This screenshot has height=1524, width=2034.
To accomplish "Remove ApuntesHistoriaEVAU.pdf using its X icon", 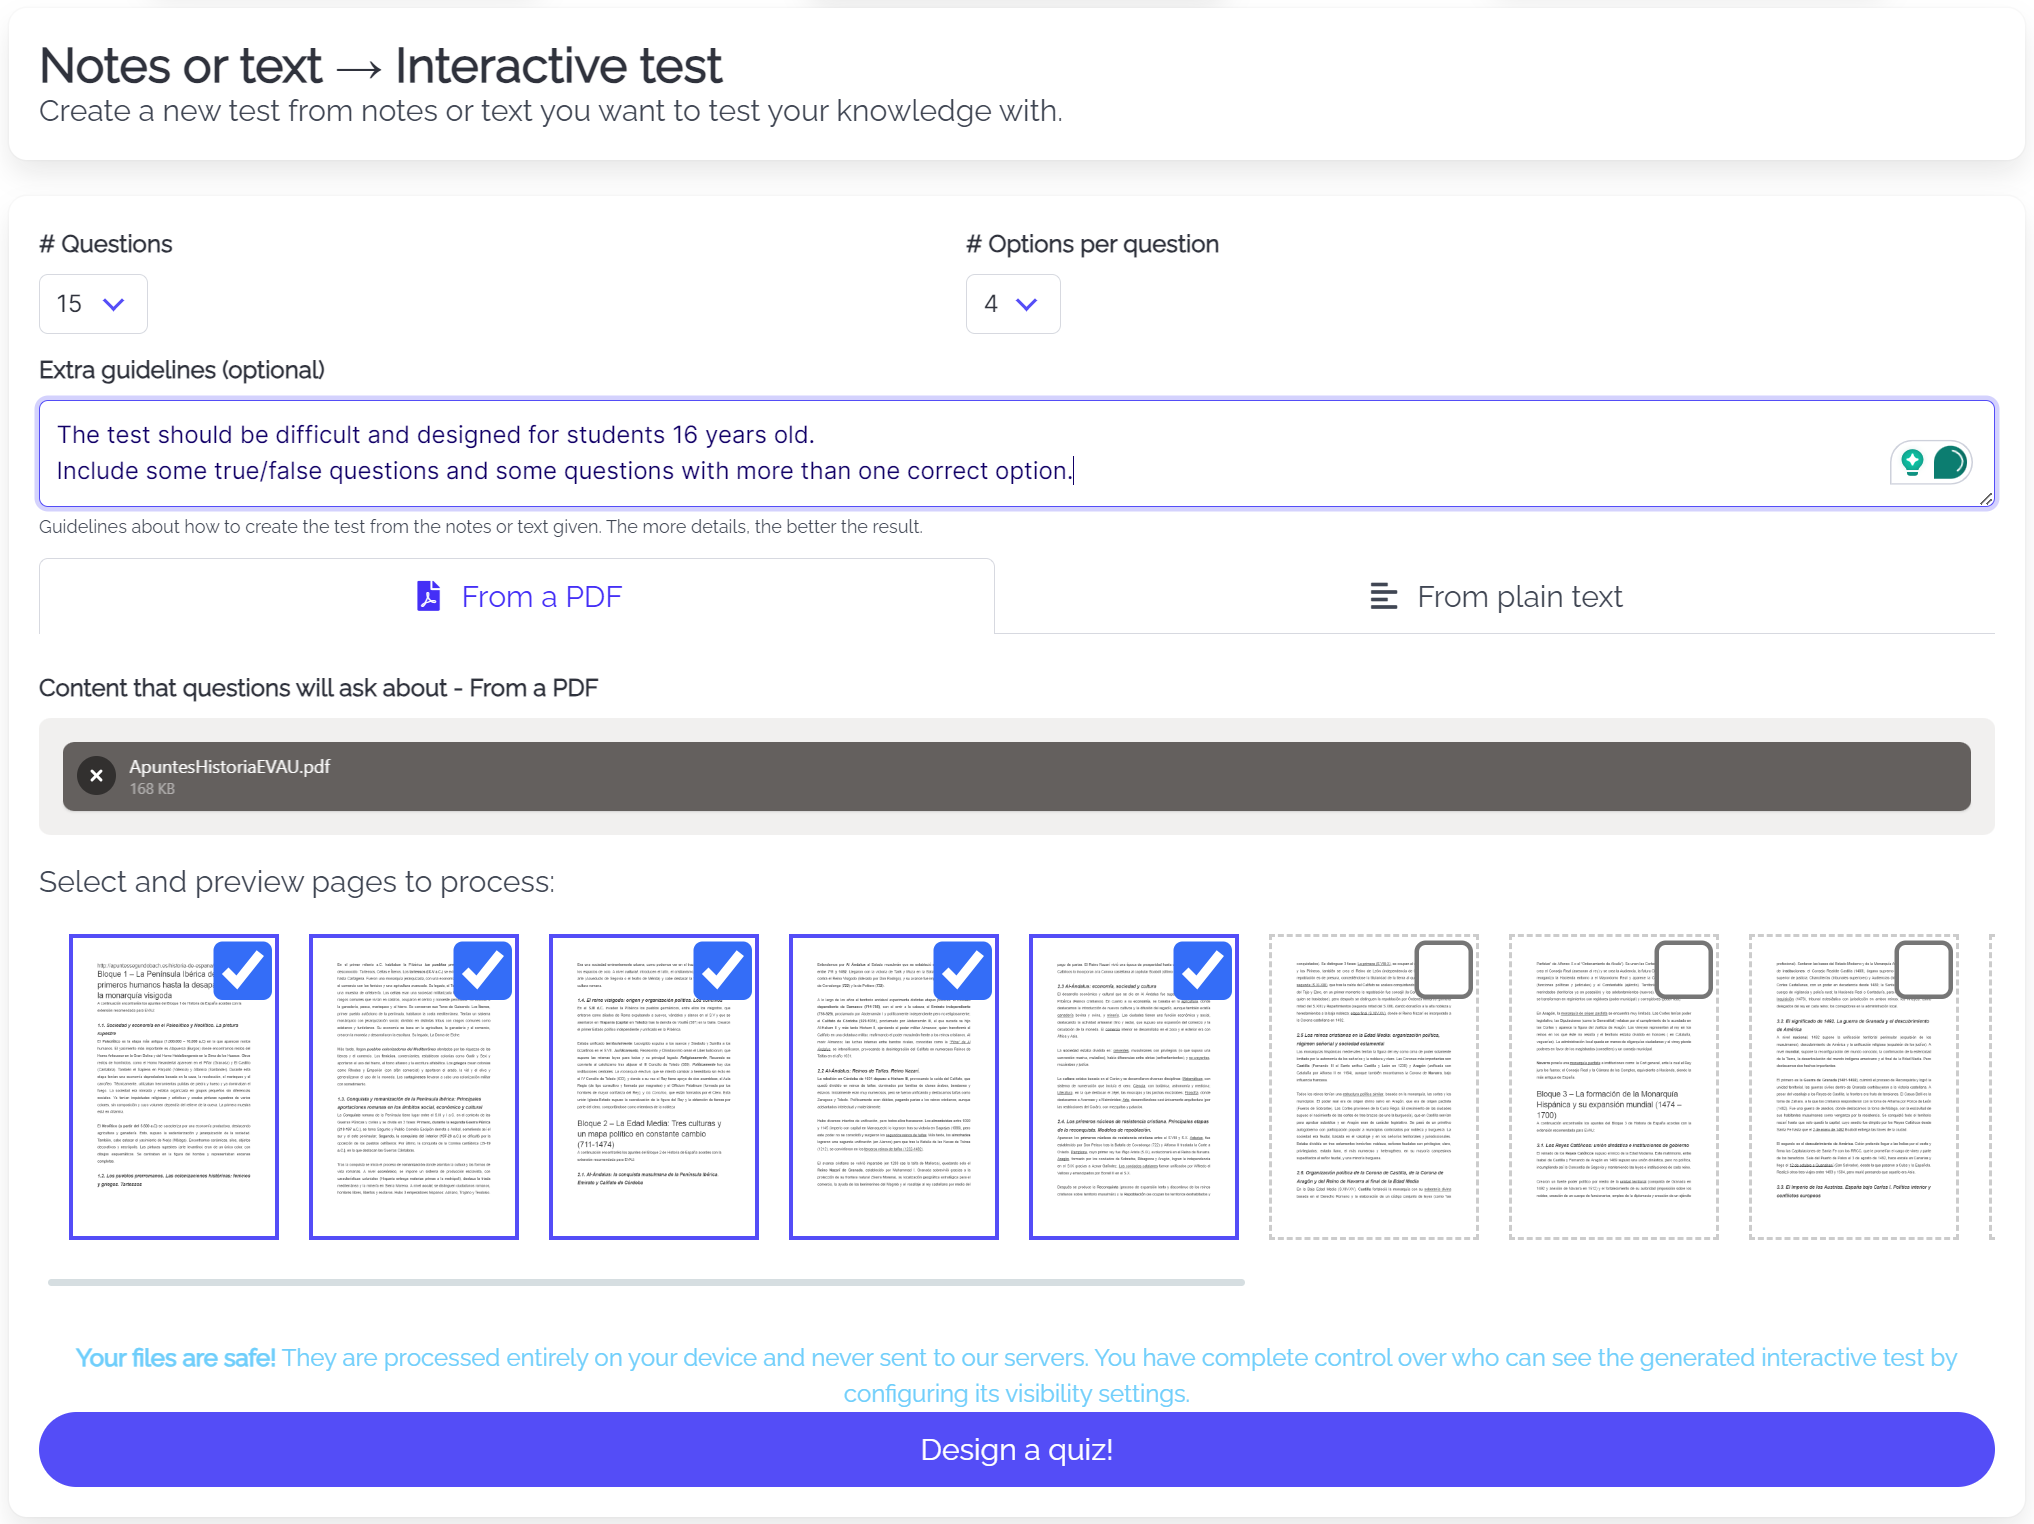I will point(96,775).
